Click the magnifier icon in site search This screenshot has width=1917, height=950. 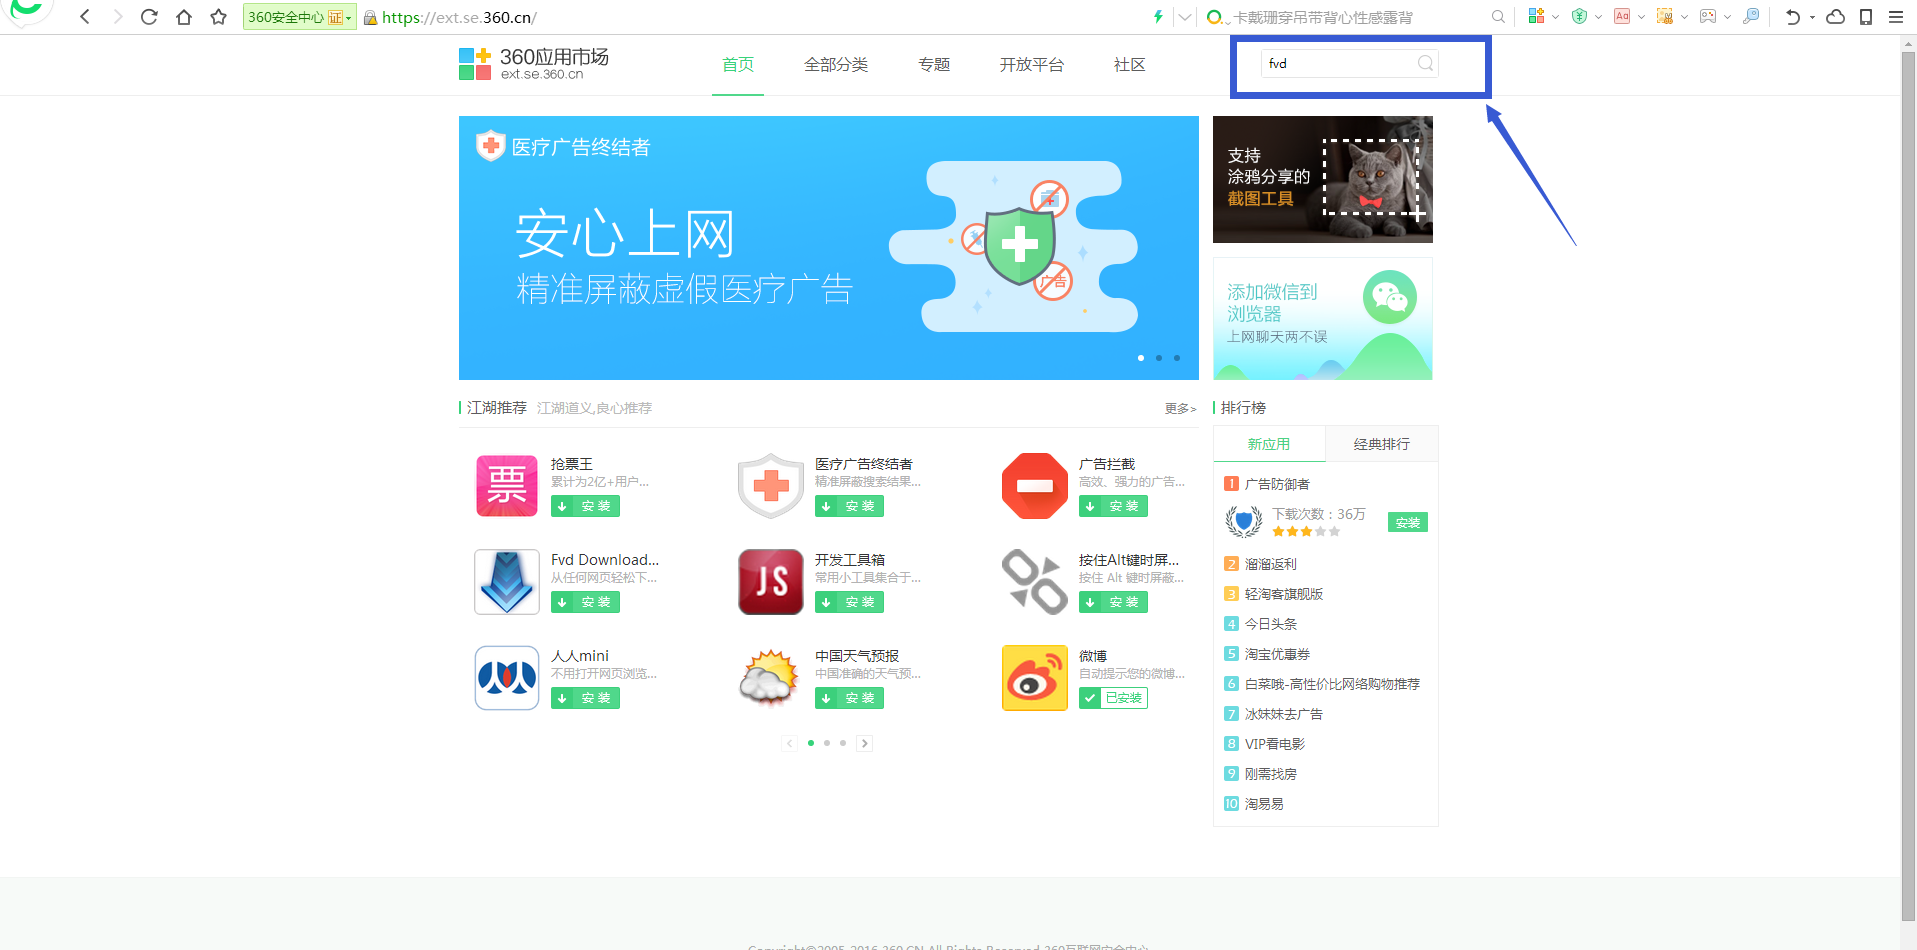(1426, 64)
